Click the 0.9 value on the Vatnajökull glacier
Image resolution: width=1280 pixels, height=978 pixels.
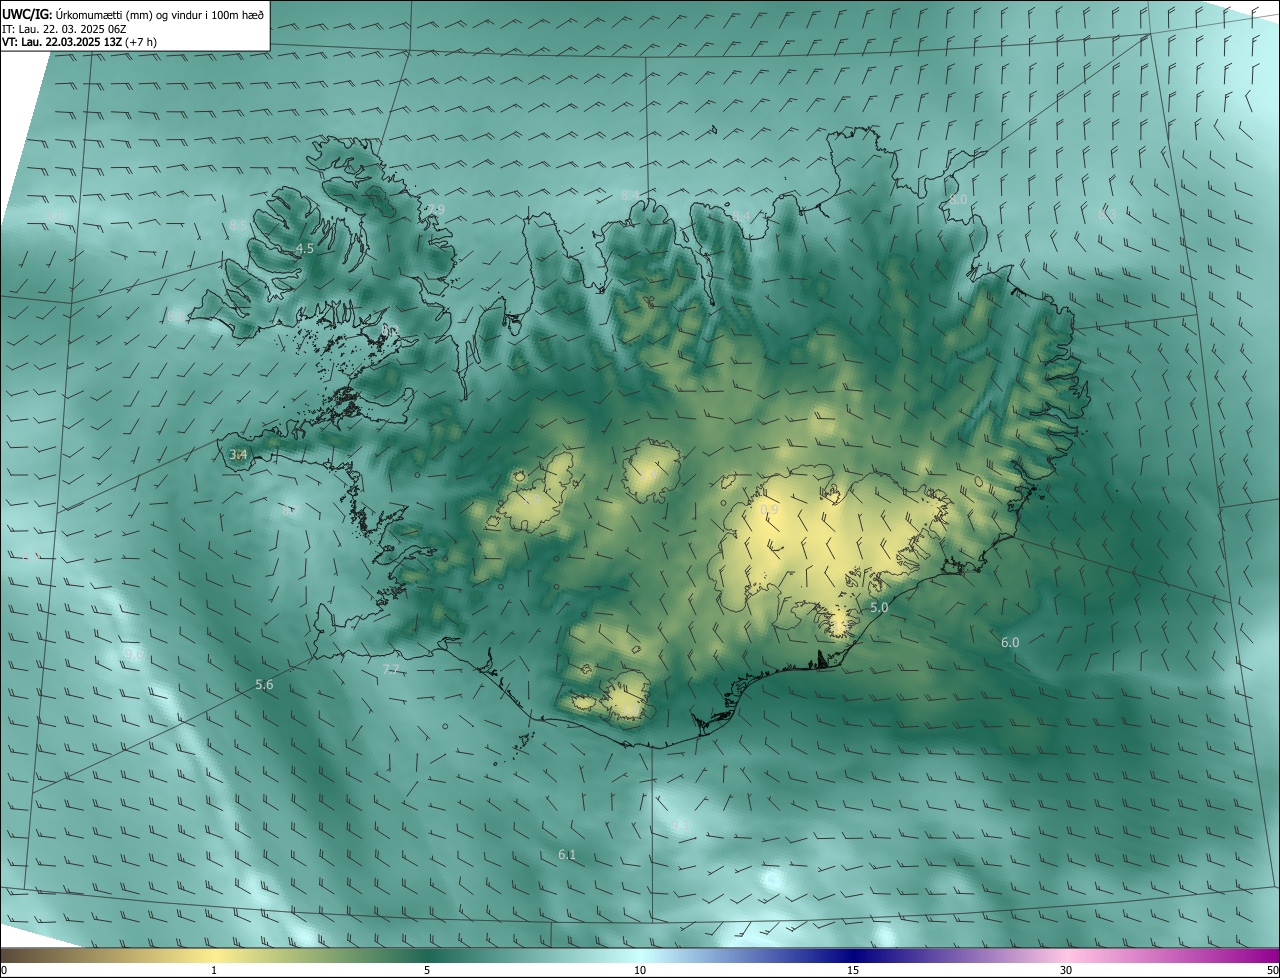tap(769, 510)
